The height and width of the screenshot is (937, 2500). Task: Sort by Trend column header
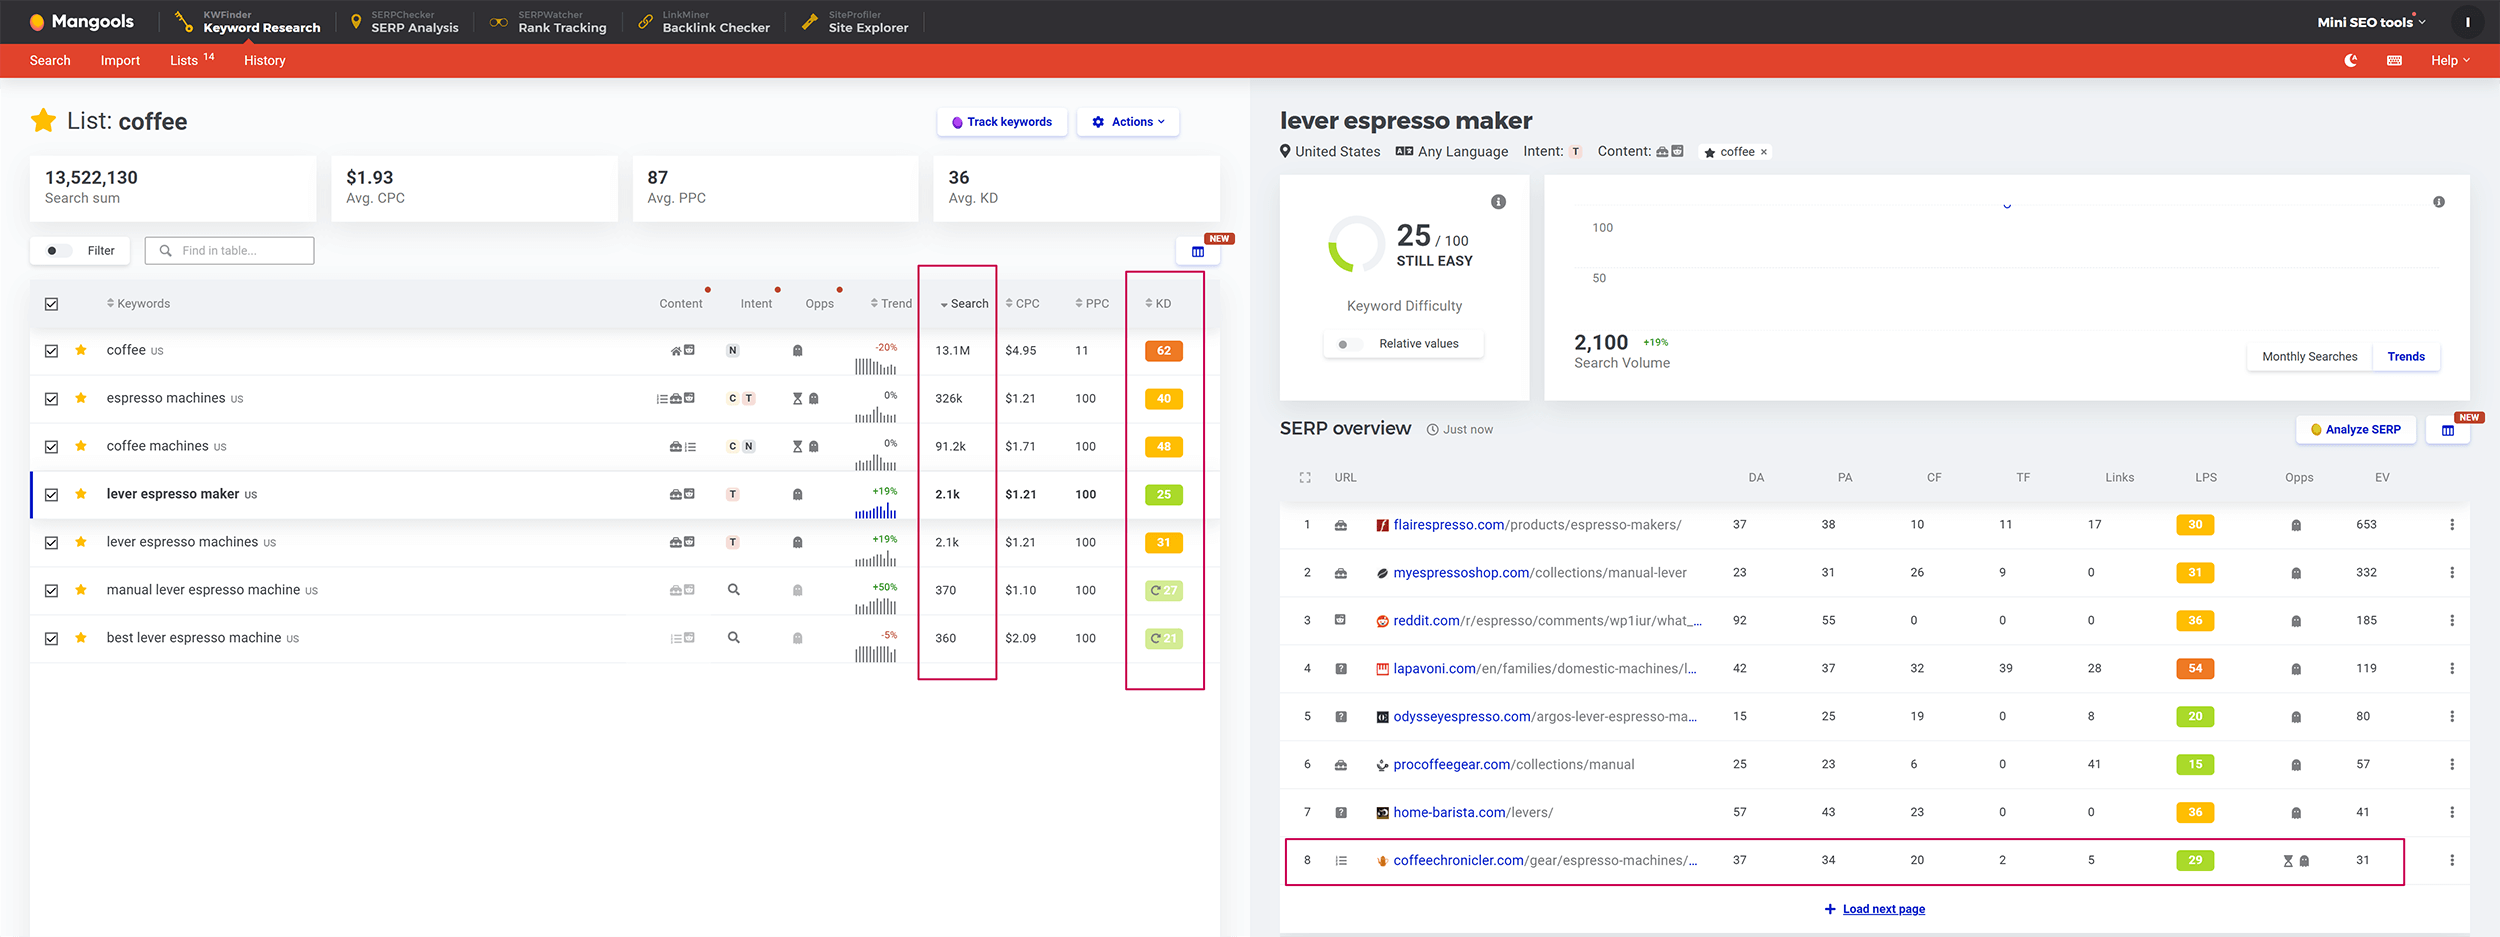[x=891, y=304]
